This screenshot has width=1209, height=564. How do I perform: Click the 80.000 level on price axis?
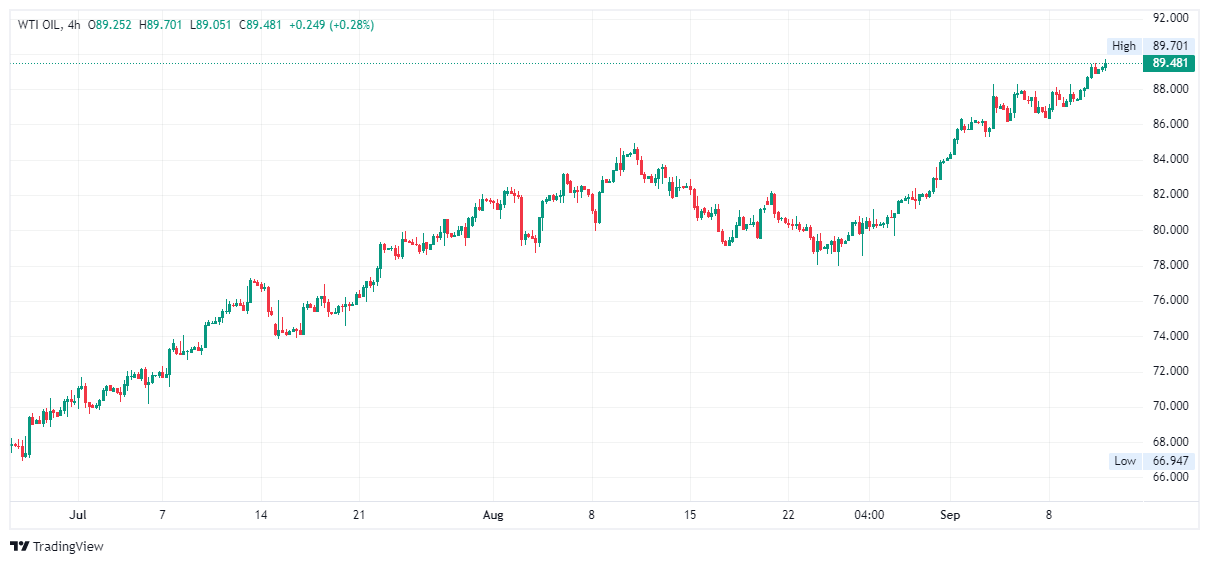(x=1170, y=230)
